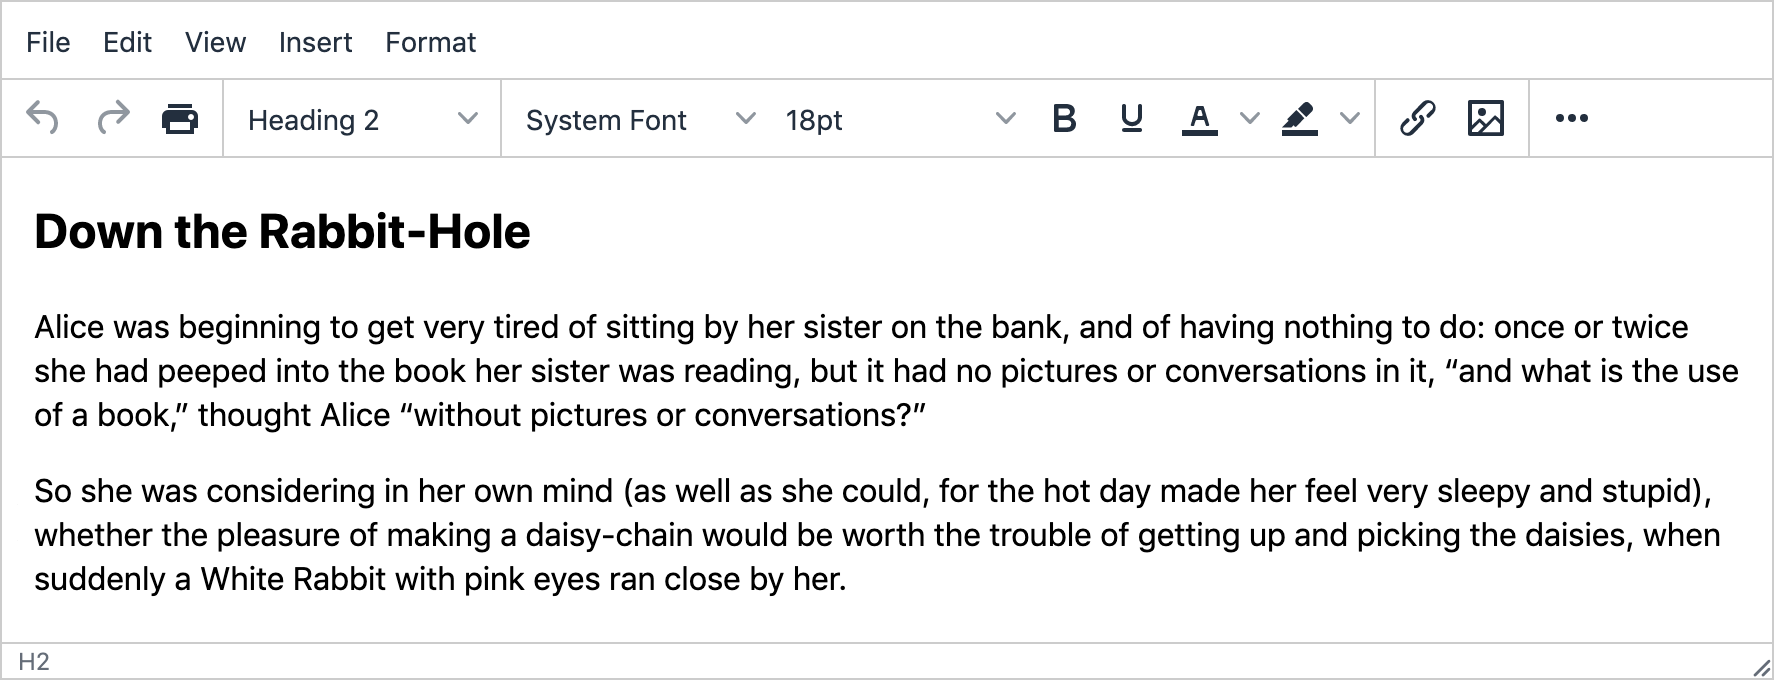
Task: Apply highlight with marker pen icon
Action: 1299,118
